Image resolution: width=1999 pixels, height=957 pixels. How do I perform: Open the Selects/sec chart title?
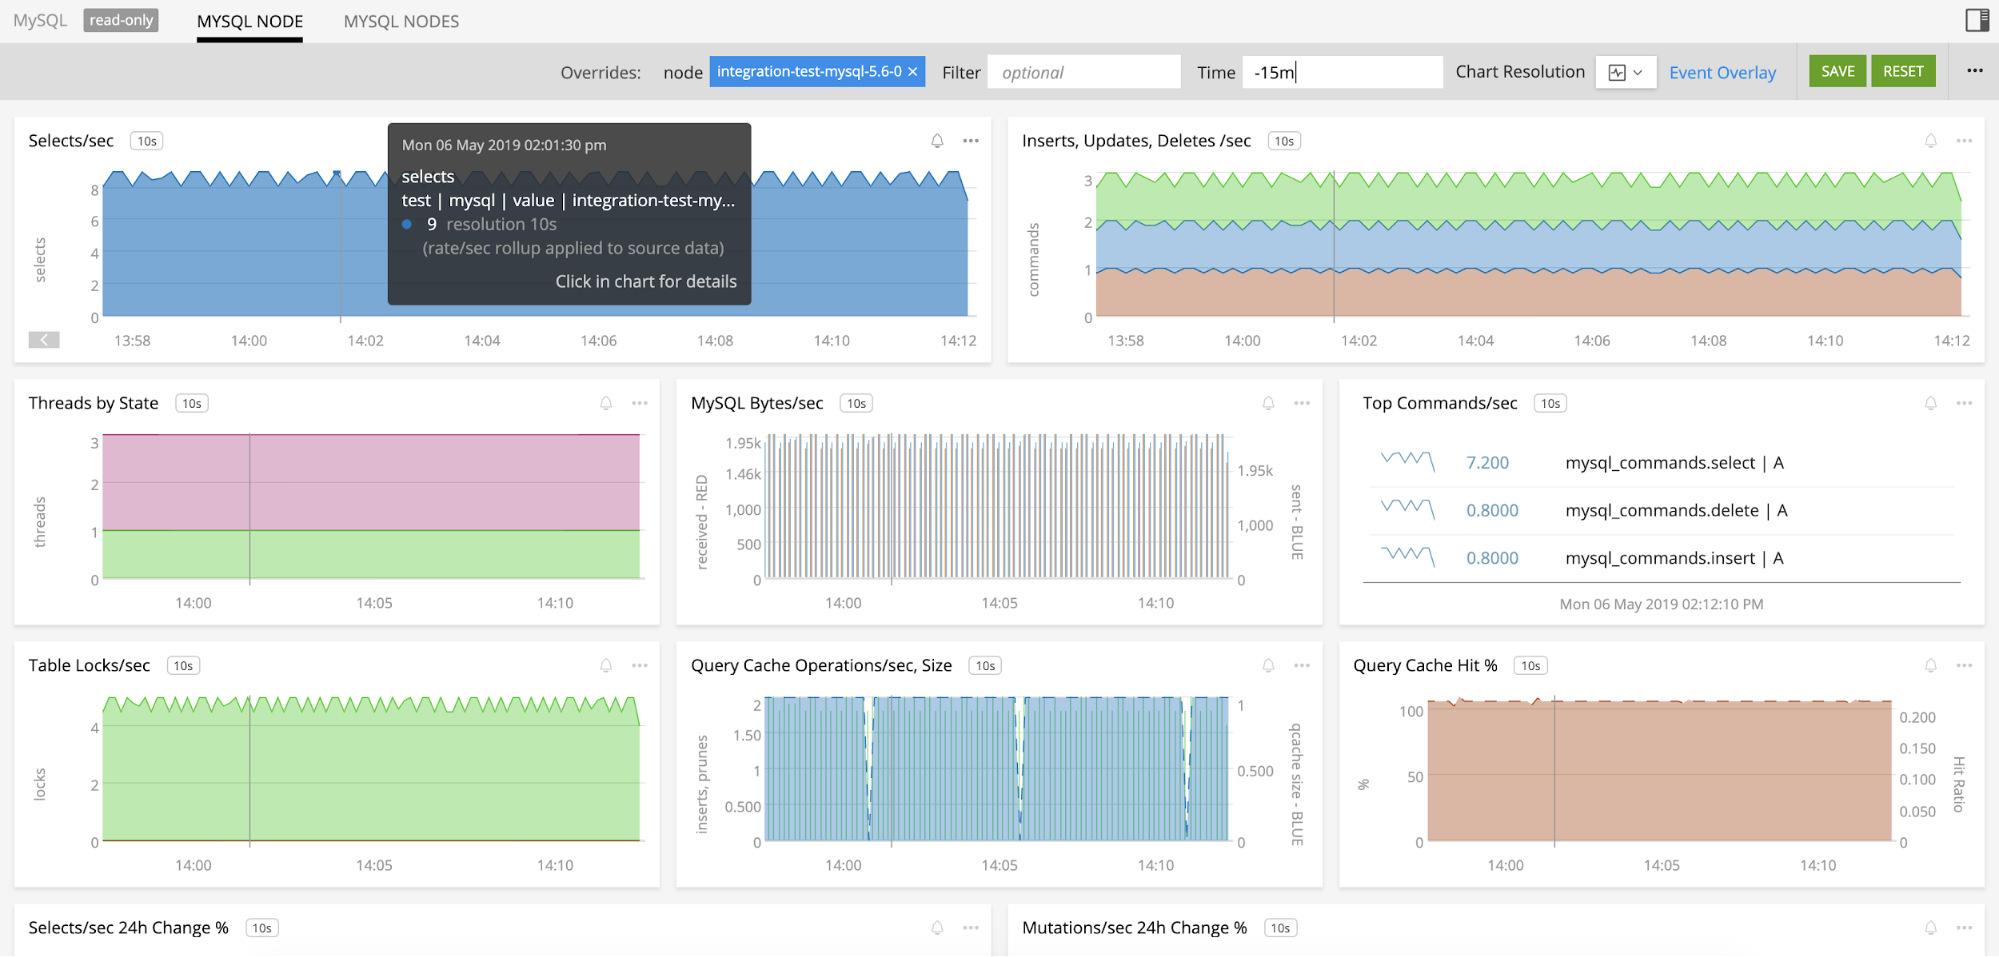[71, 141]
